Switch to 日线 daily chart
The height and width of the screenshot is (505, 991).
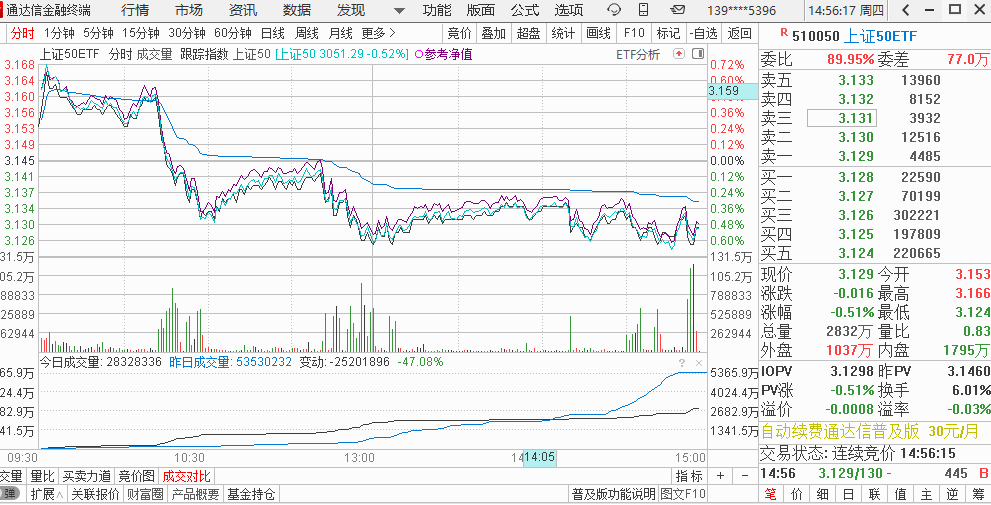click(x=272, y=33)
